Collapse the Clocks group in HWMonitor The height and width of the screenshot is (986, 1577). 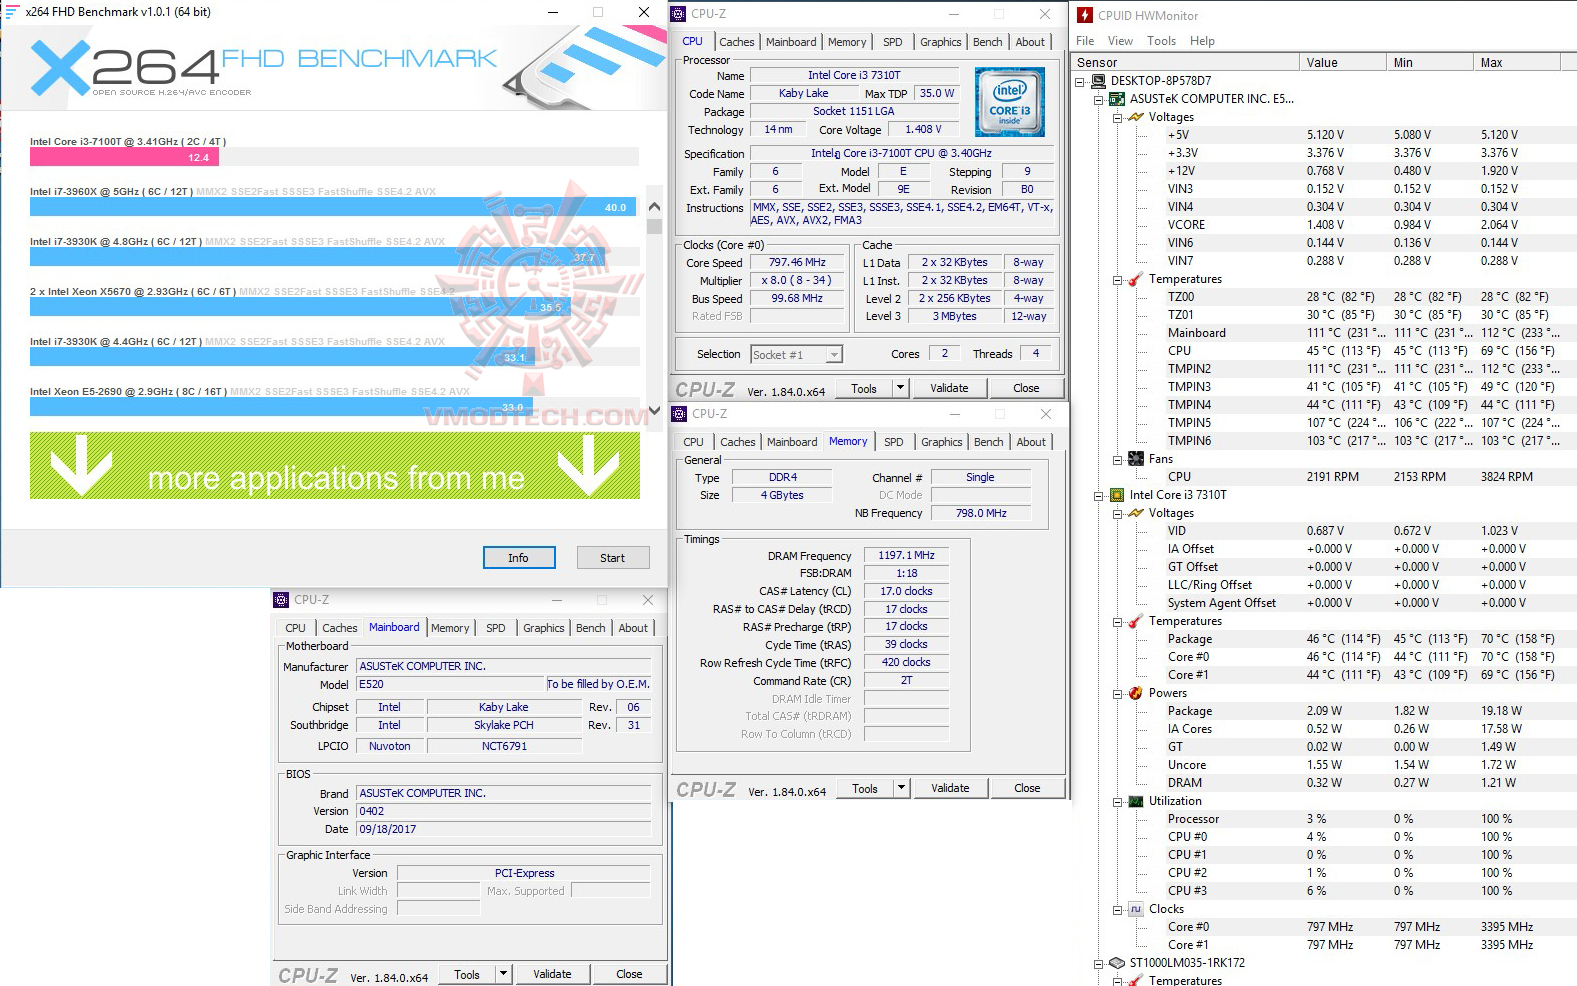[1118, 910]
